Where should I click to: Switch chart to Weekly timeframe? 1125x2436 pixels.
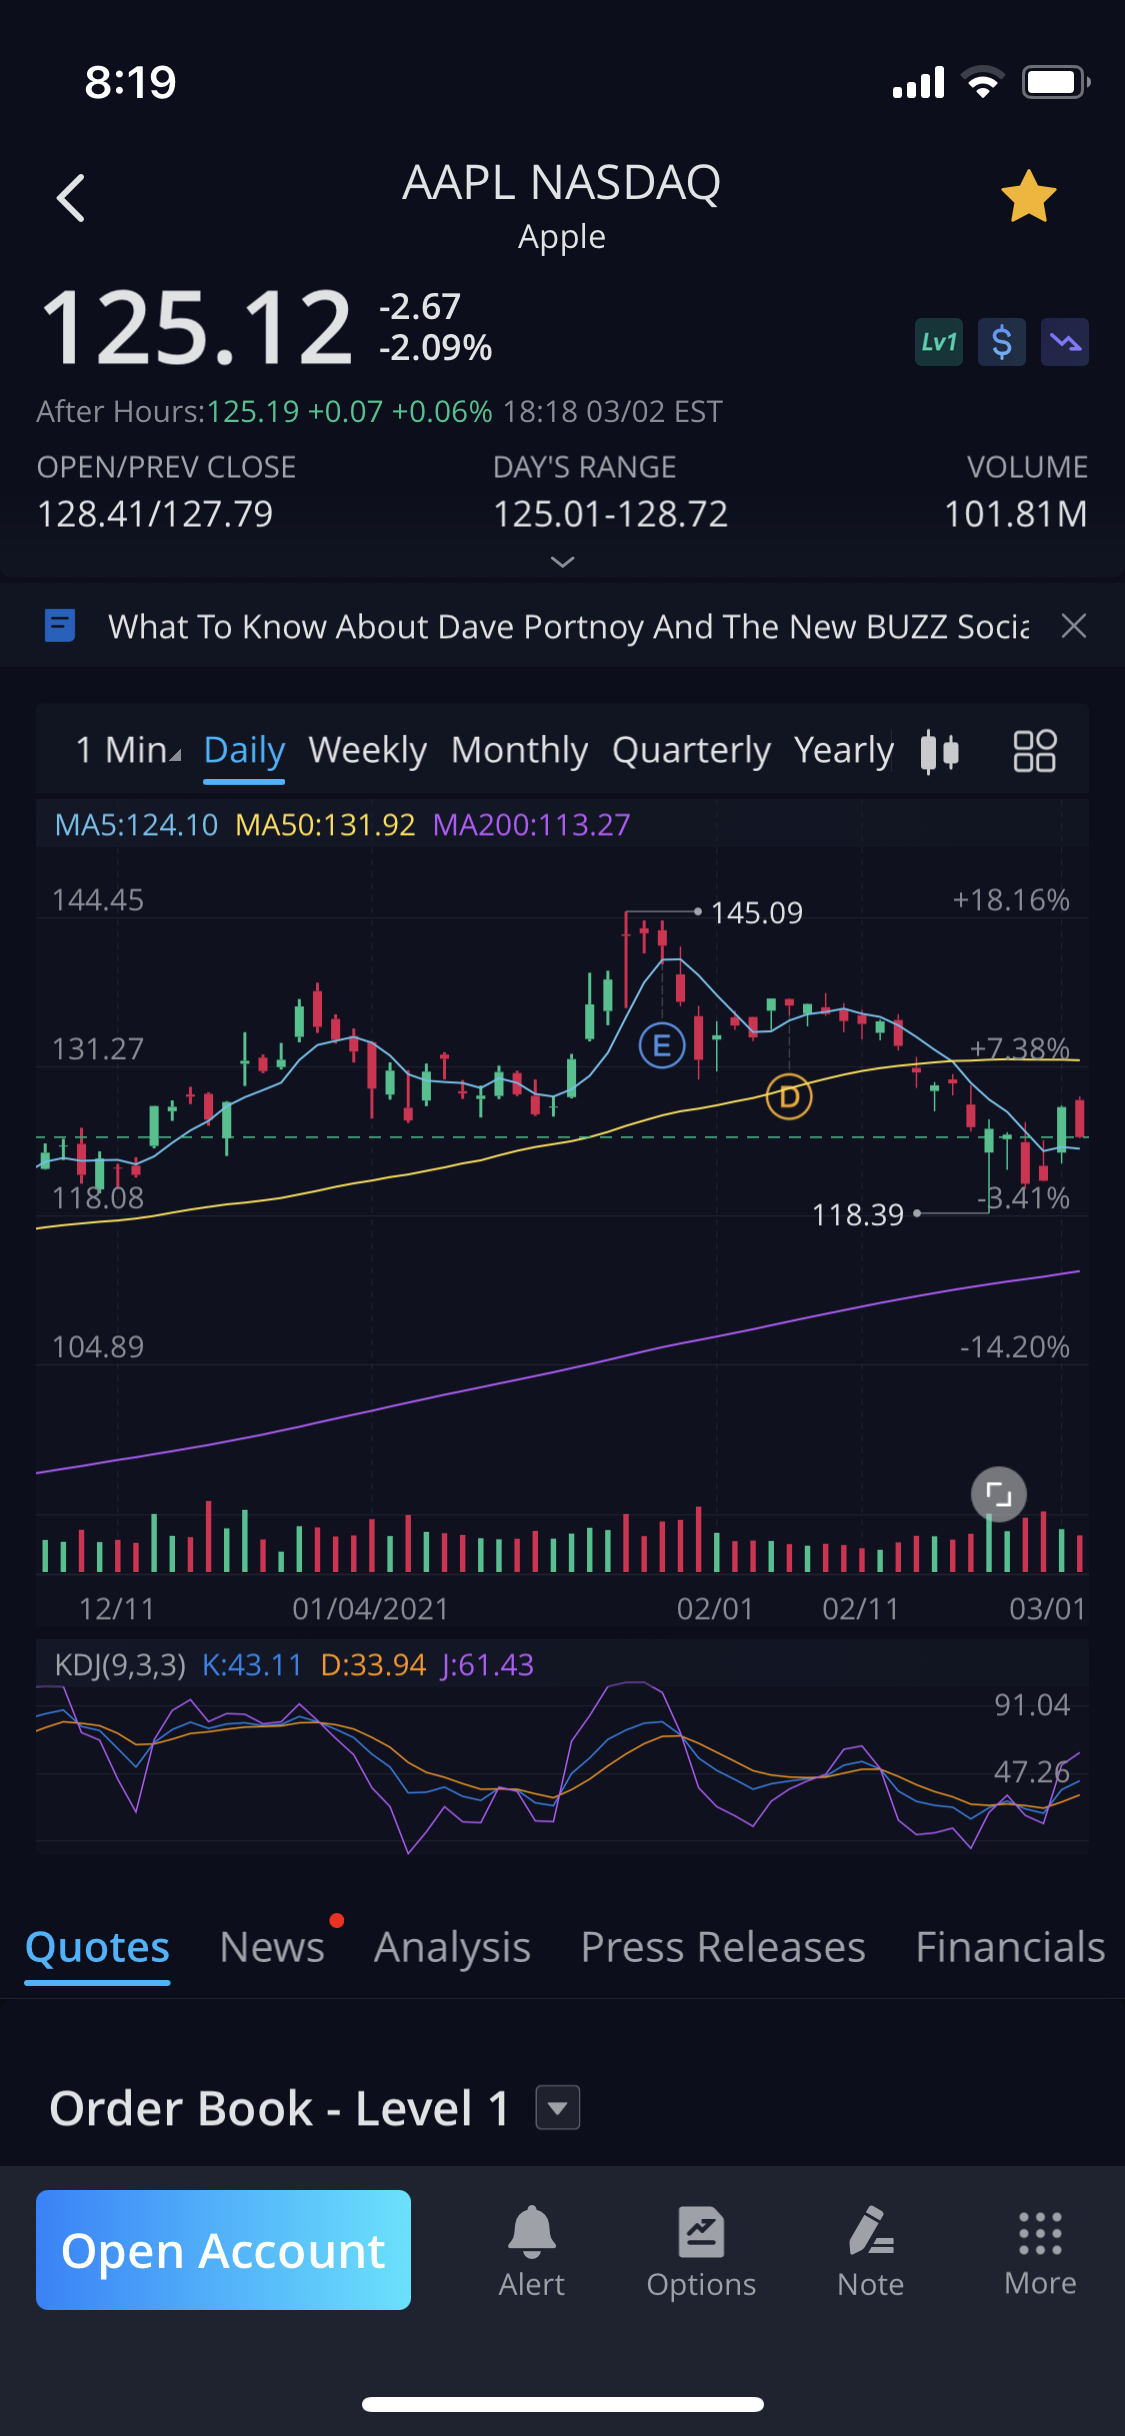[367, 750]
